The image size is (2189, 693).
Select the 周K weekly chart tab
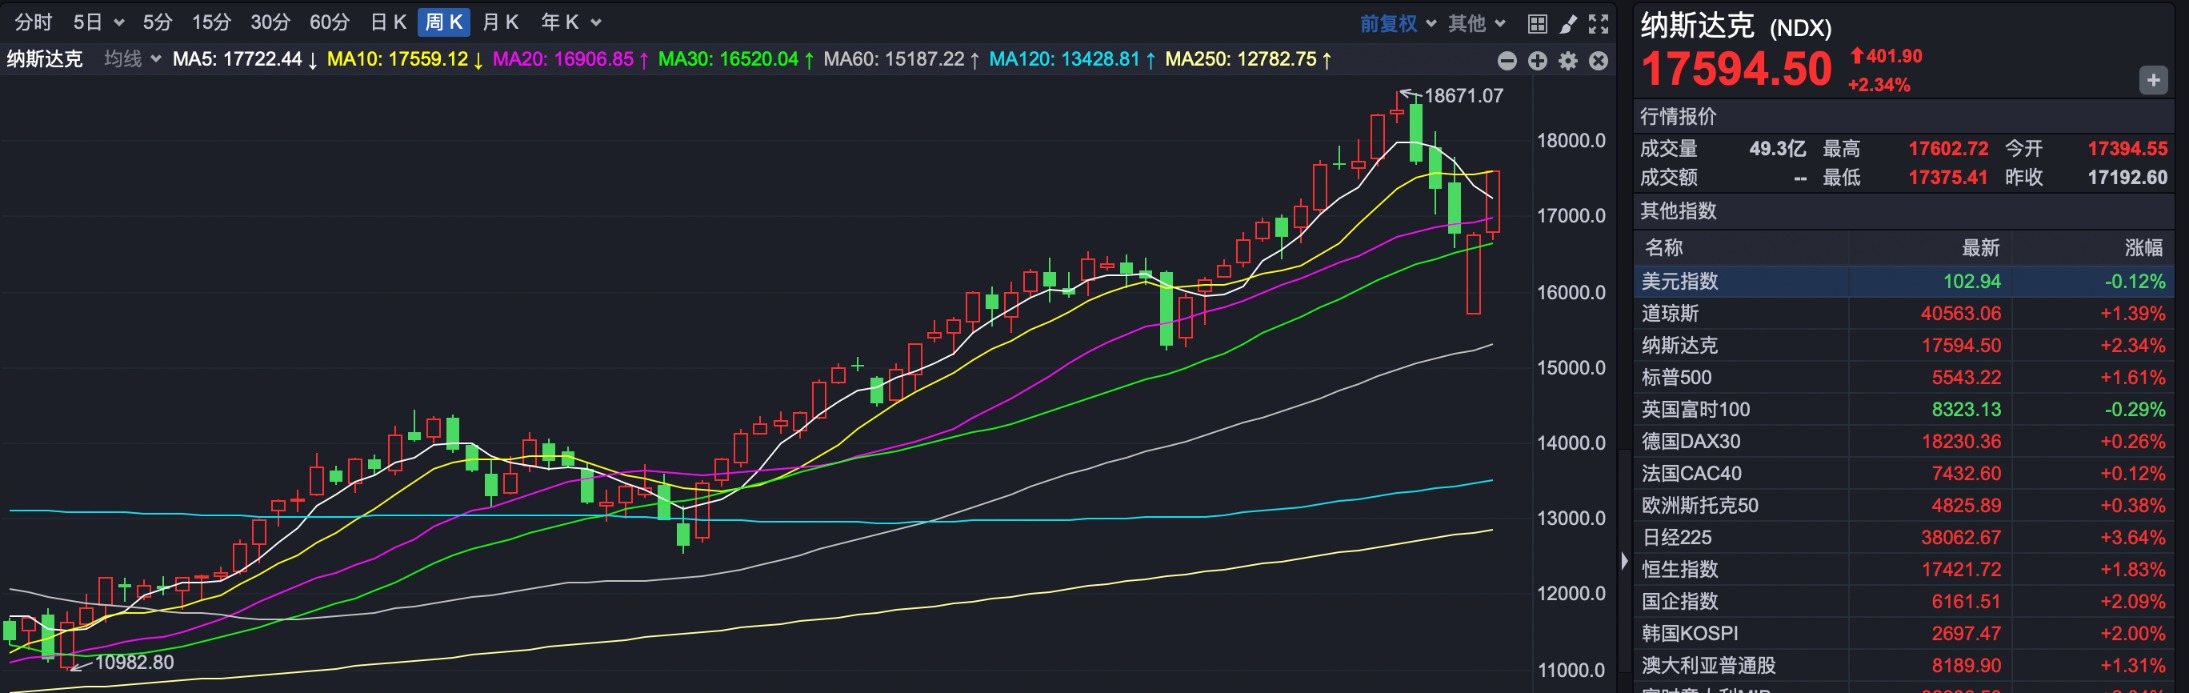[444, 22]
